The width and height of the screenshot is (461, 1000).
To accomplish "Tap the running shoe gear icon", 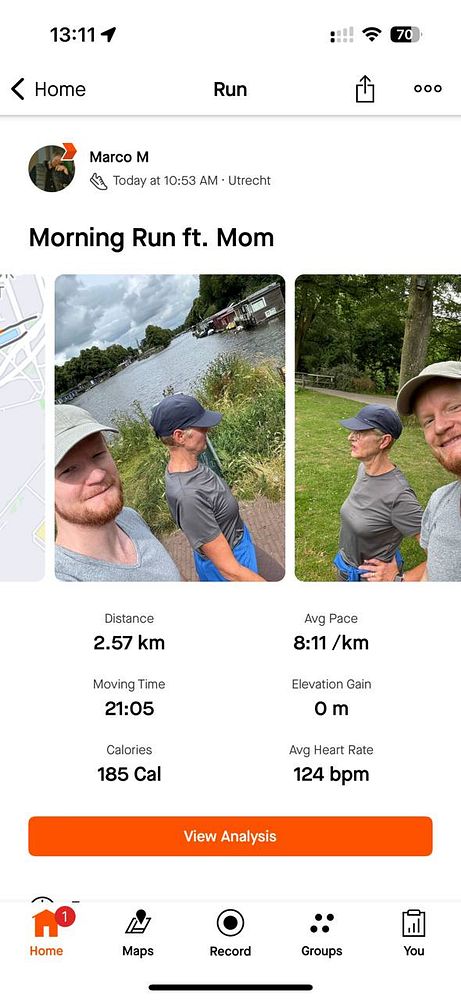I will [98, 181].
